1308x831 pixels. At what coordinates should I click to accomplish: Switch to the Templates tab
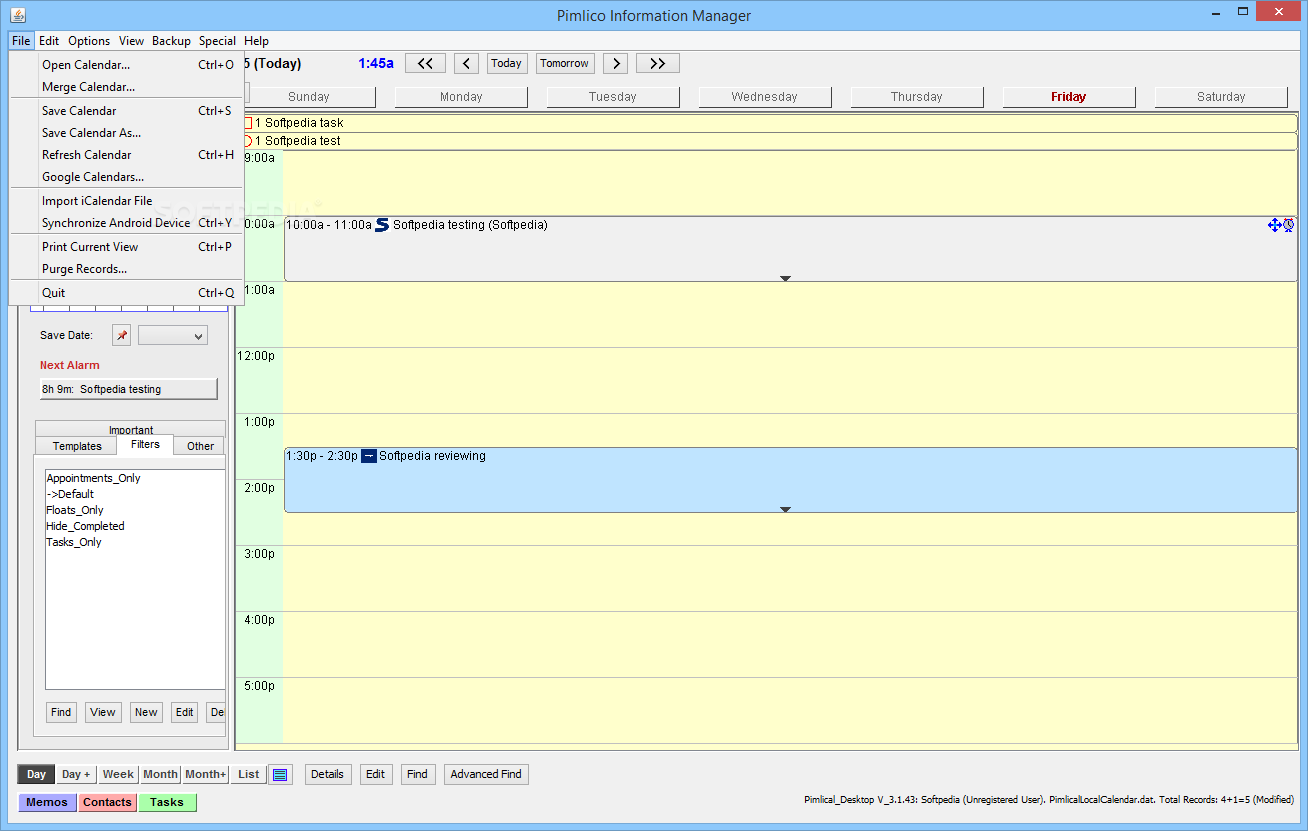pos(77,446)
